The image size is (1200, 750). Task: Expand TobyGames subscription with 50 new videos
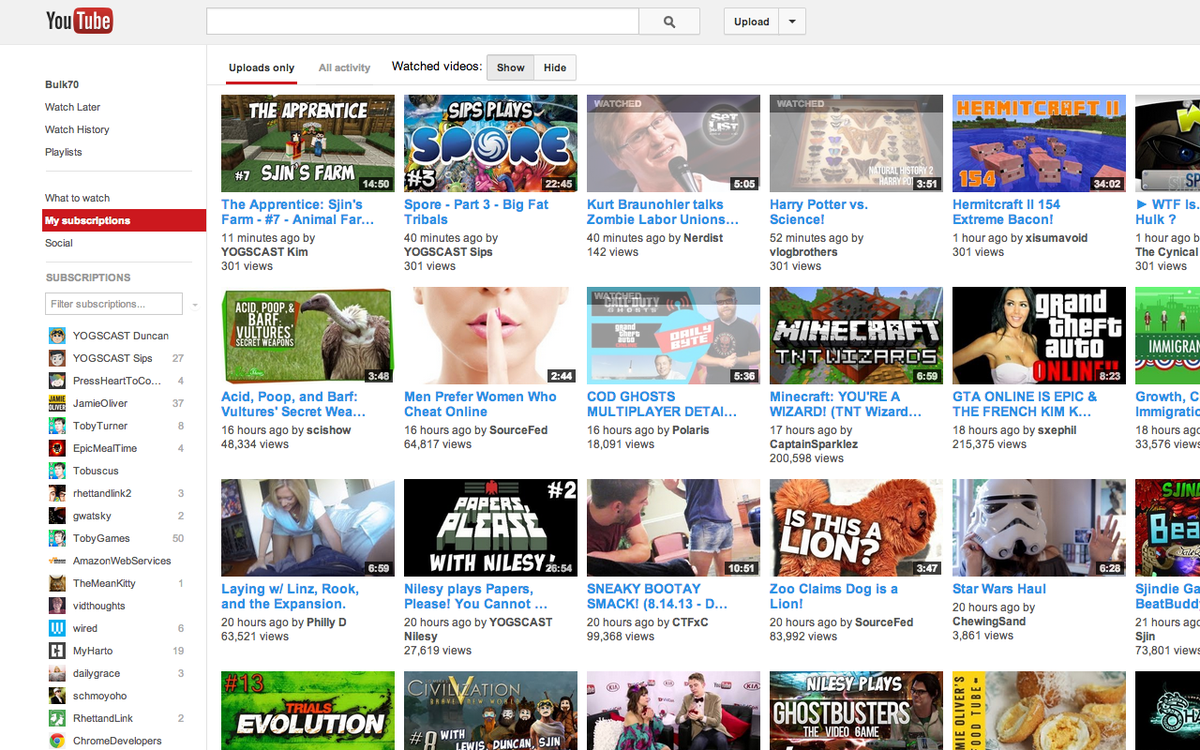[177, 538]
